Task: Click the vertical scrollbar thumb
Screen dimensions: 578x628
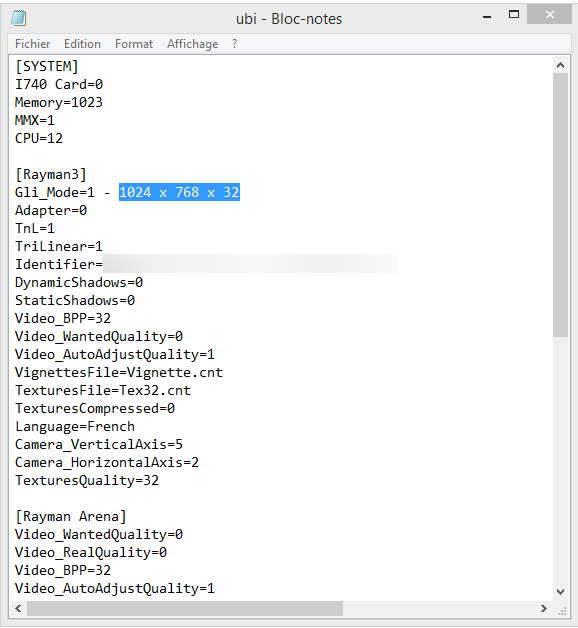Action: point(560,205)
